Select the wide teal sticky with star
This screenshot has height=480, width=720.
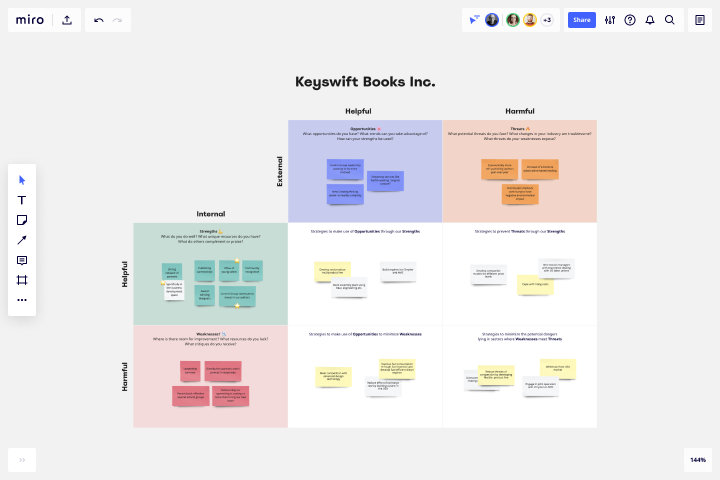tap(237, 296)
